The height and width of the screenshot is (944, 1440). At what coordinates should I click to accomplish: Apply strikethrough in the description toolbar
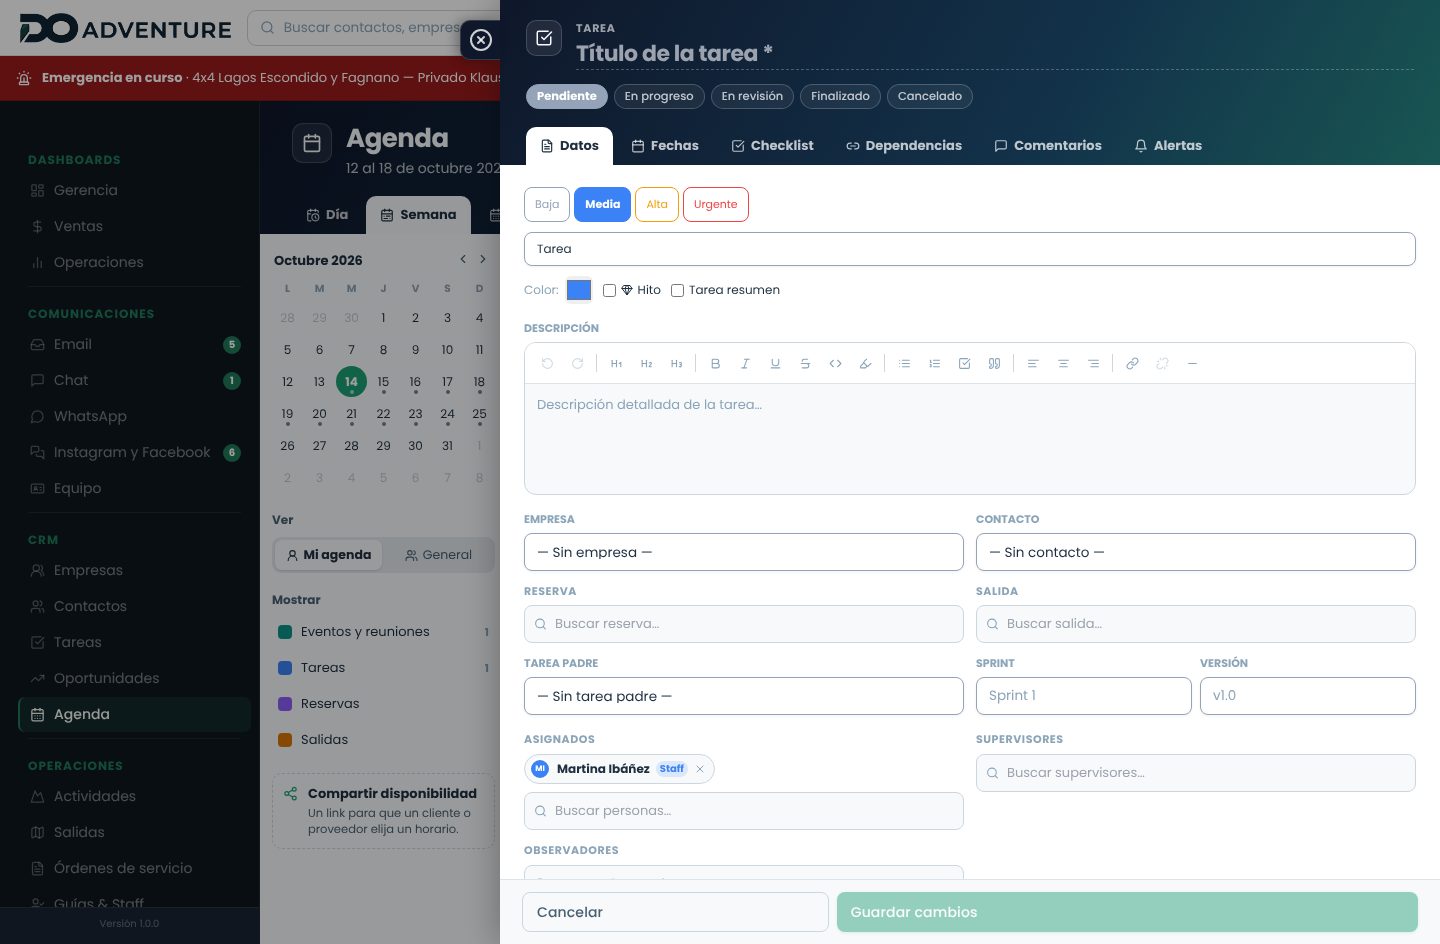coord(805,364)
